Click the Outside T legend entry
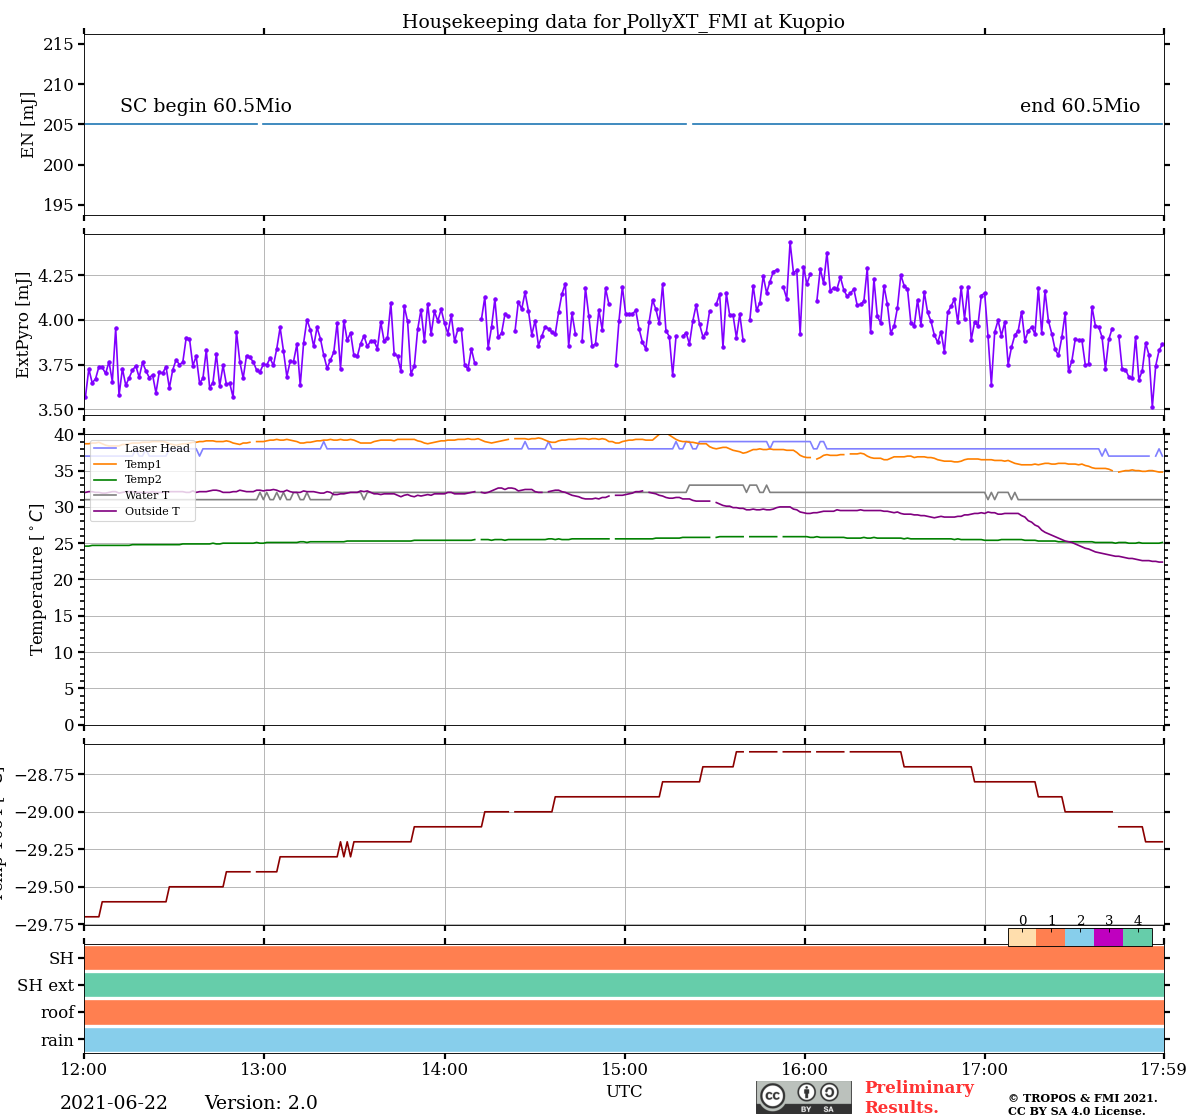Screen dimensions: 1200x1120 pos(137,511)
